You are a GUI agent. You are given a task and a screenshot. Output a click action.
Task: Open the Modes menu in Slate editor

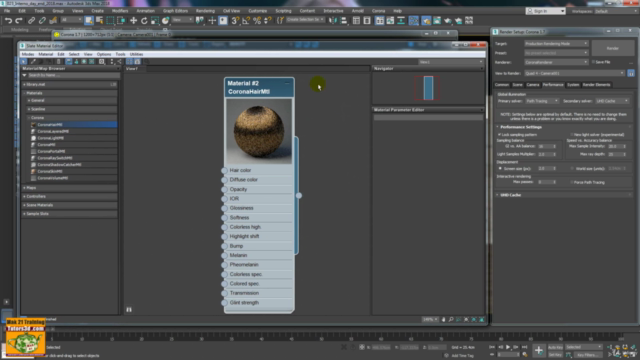point(28,54)
